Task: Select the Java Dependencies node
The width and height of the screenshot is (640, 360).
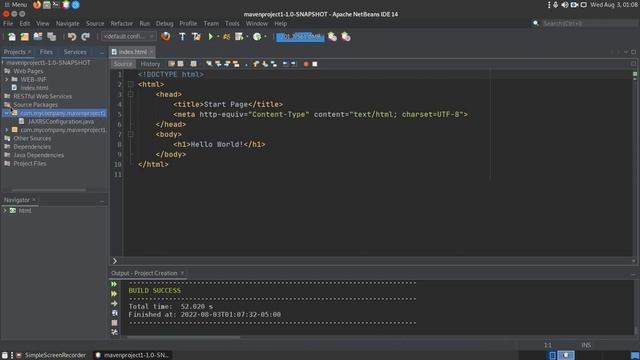Action: coord(38,155)
